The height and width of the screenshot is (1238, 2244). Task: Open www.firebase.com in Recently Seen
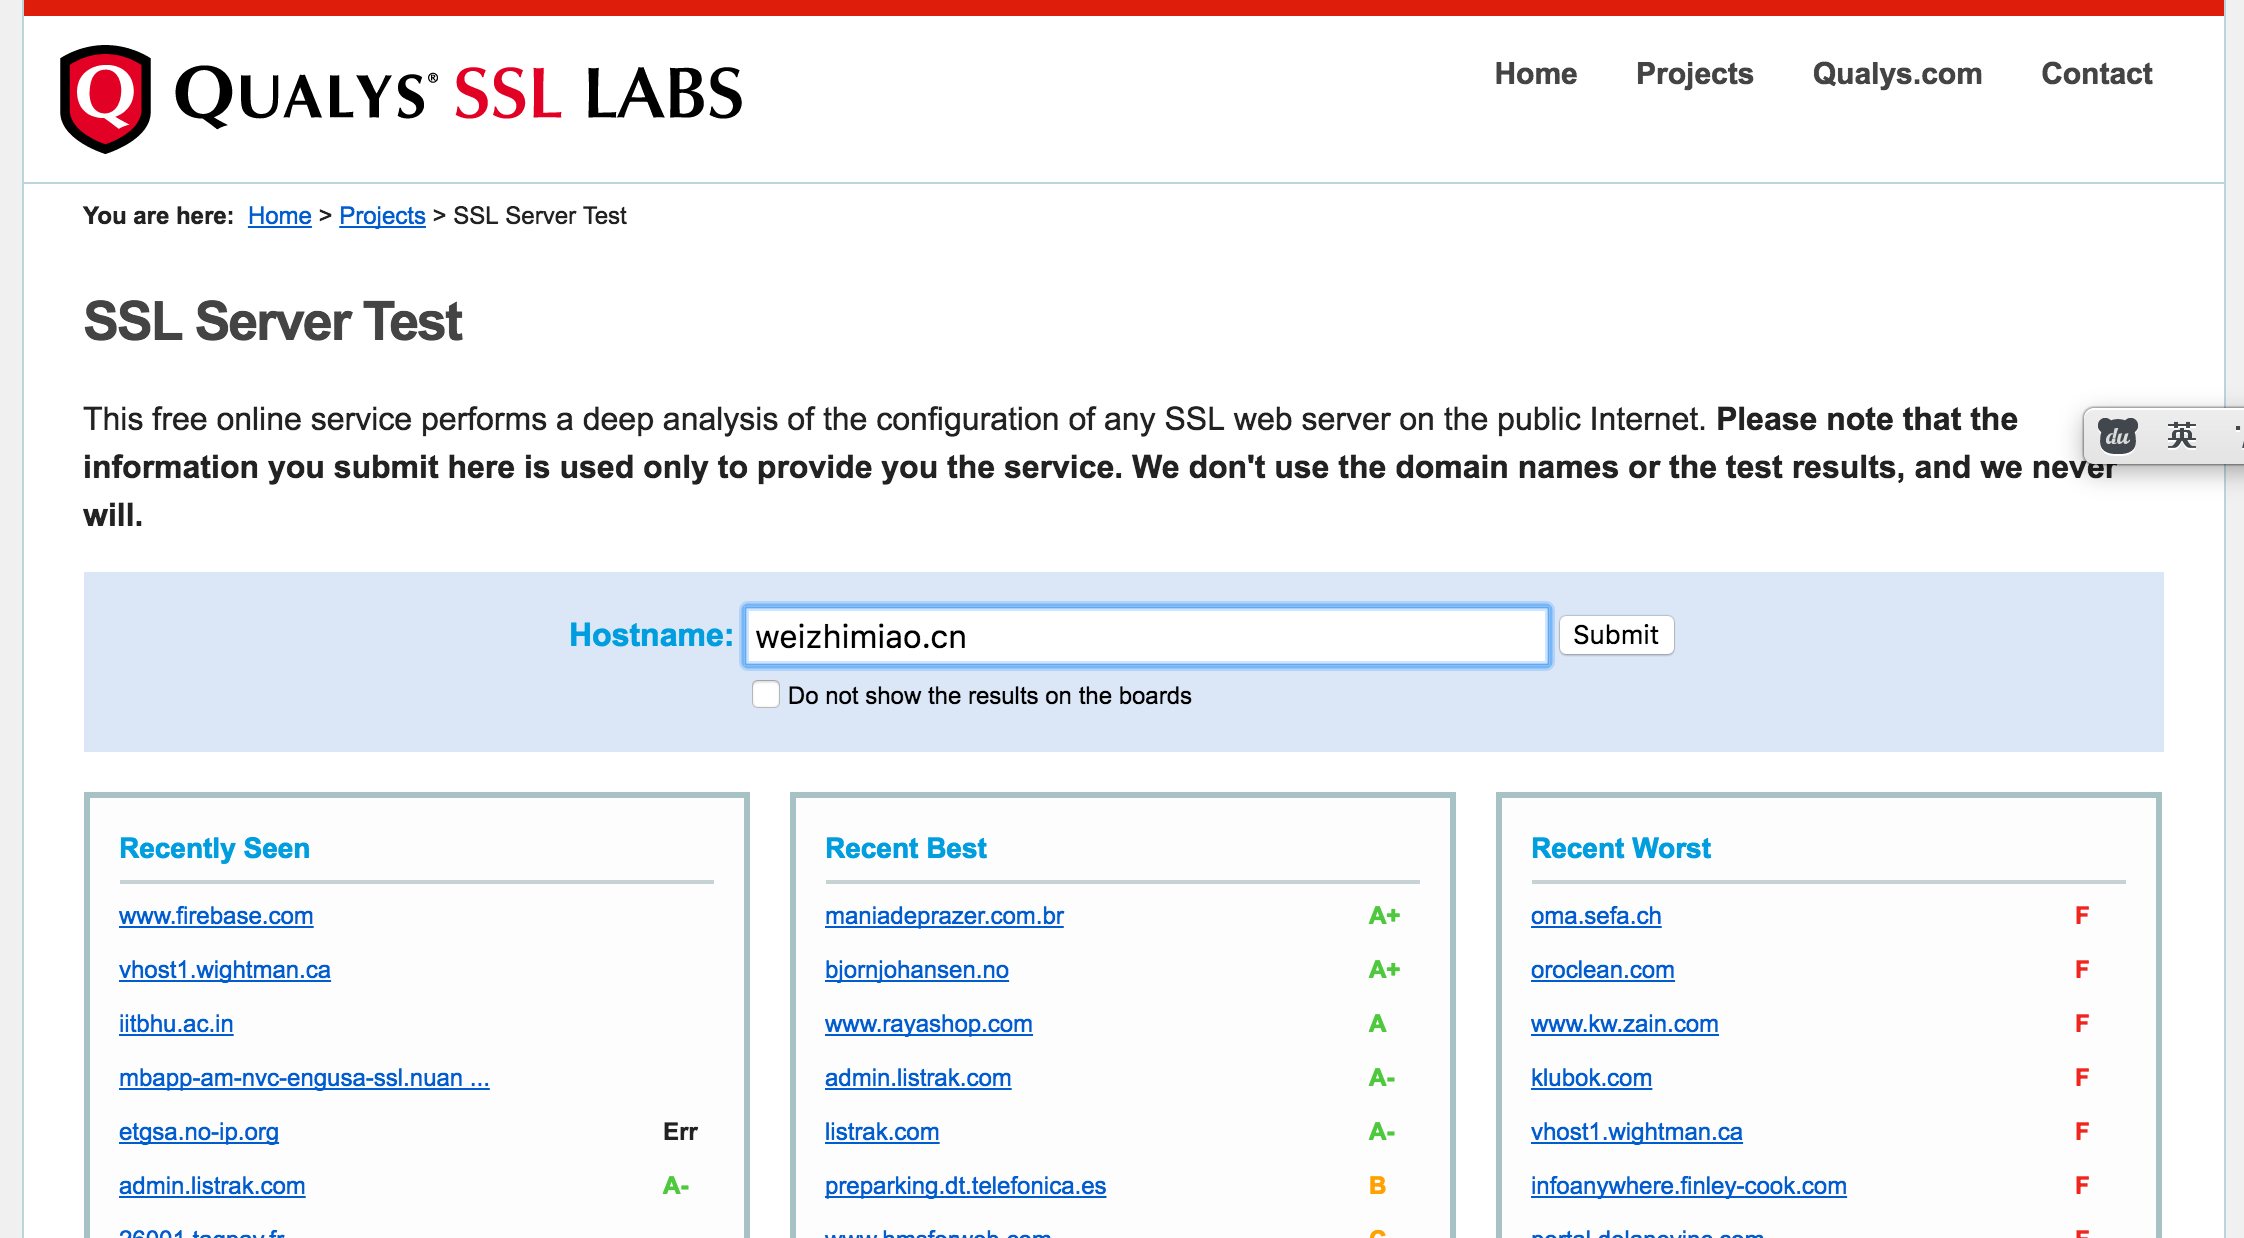(x=216, y=916)
